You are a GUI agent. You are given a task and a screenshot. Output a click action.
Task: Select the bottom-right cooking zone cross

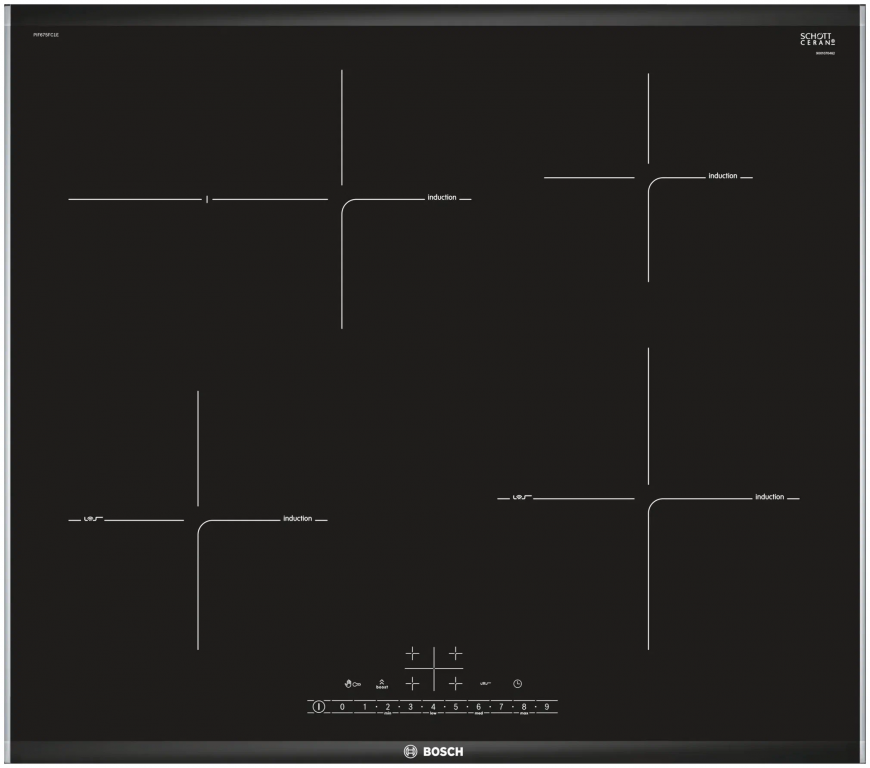tap(456, 683)
